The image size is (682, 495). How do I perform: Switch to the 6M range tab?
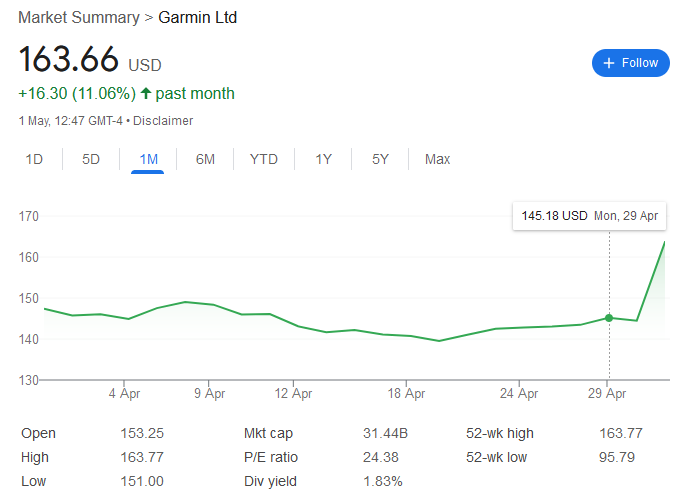coord(205,159)
